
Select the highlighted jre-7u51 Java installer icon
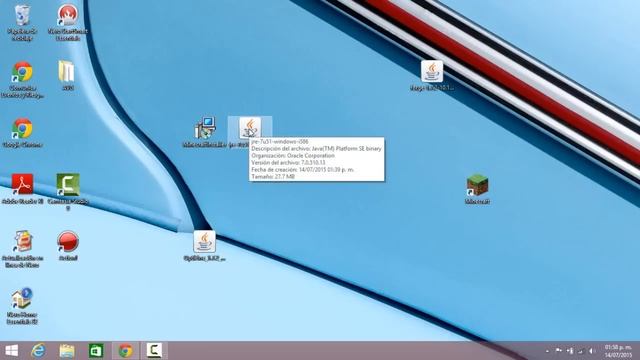(x=250, y=129)
